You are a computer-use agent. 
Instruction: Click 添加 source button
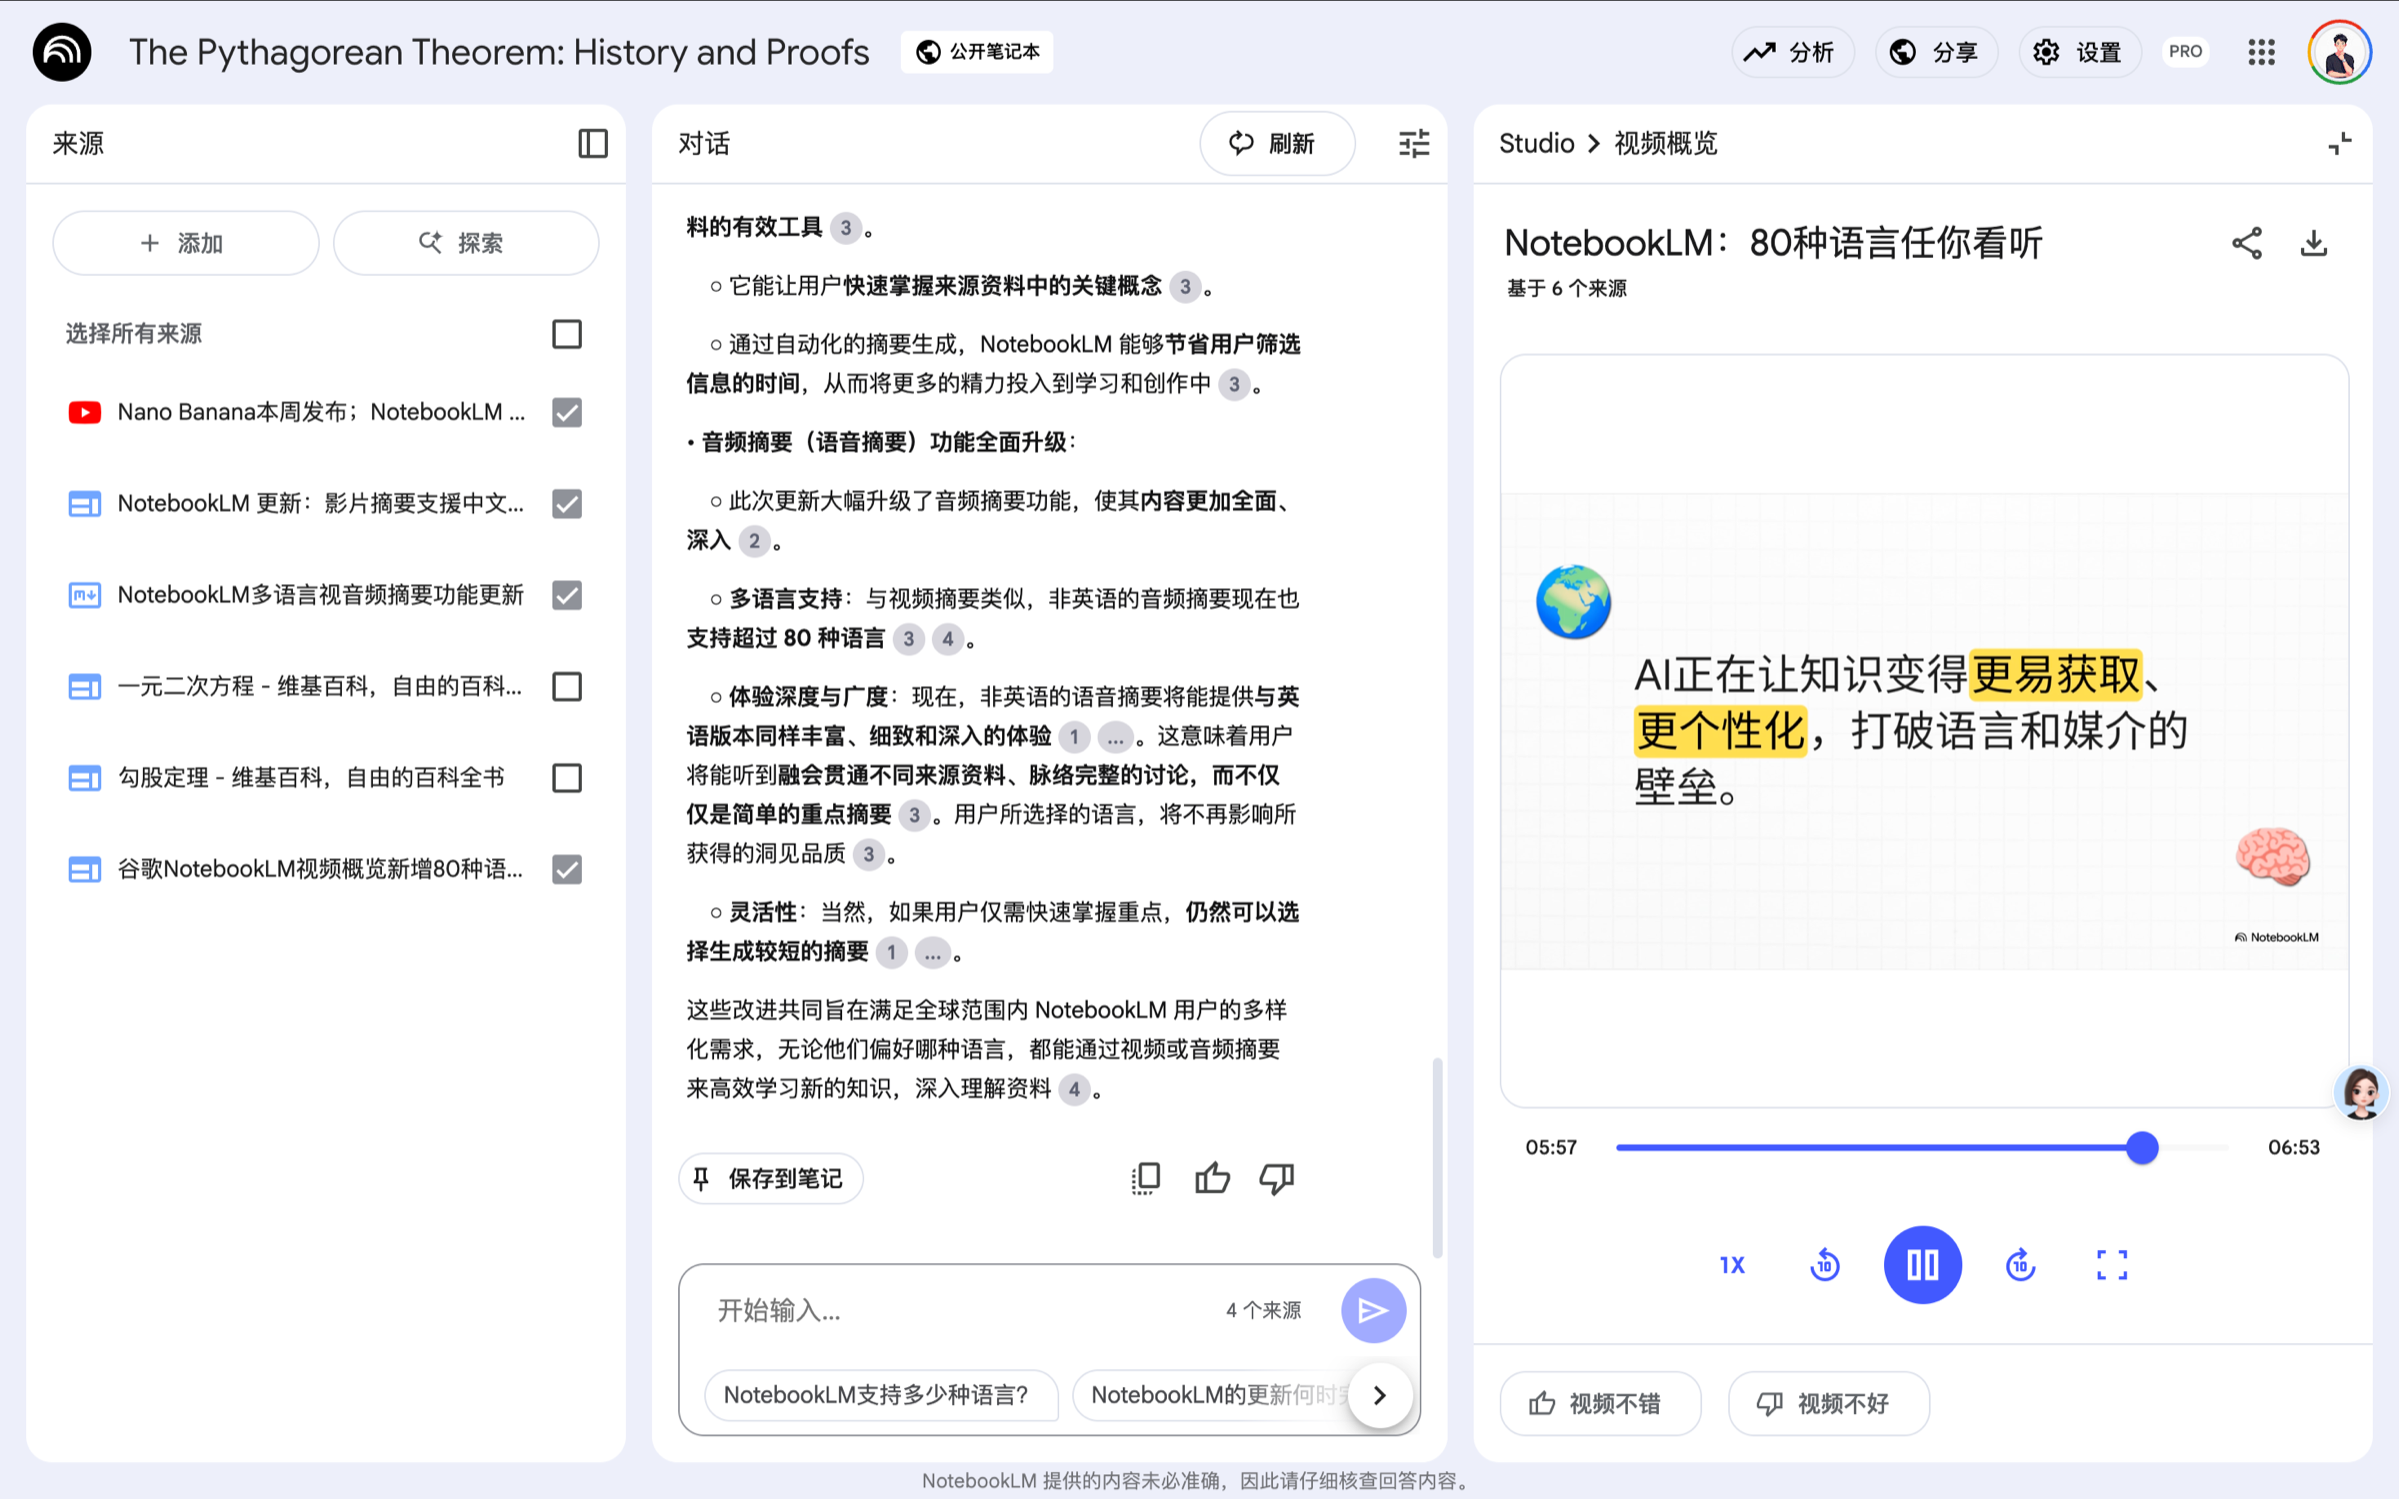[185, 243]
